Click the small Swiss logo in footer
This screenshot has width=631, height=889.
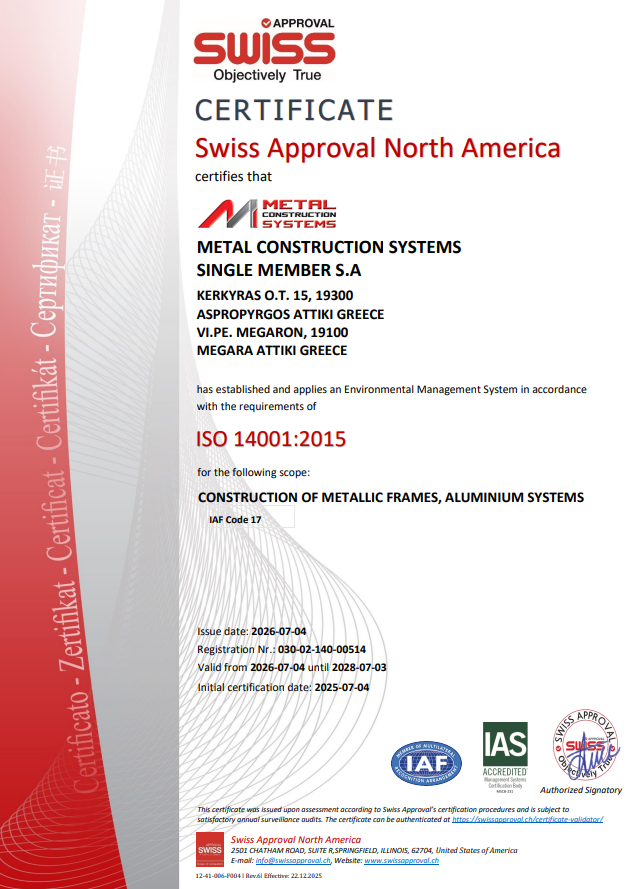coord(210,849)
